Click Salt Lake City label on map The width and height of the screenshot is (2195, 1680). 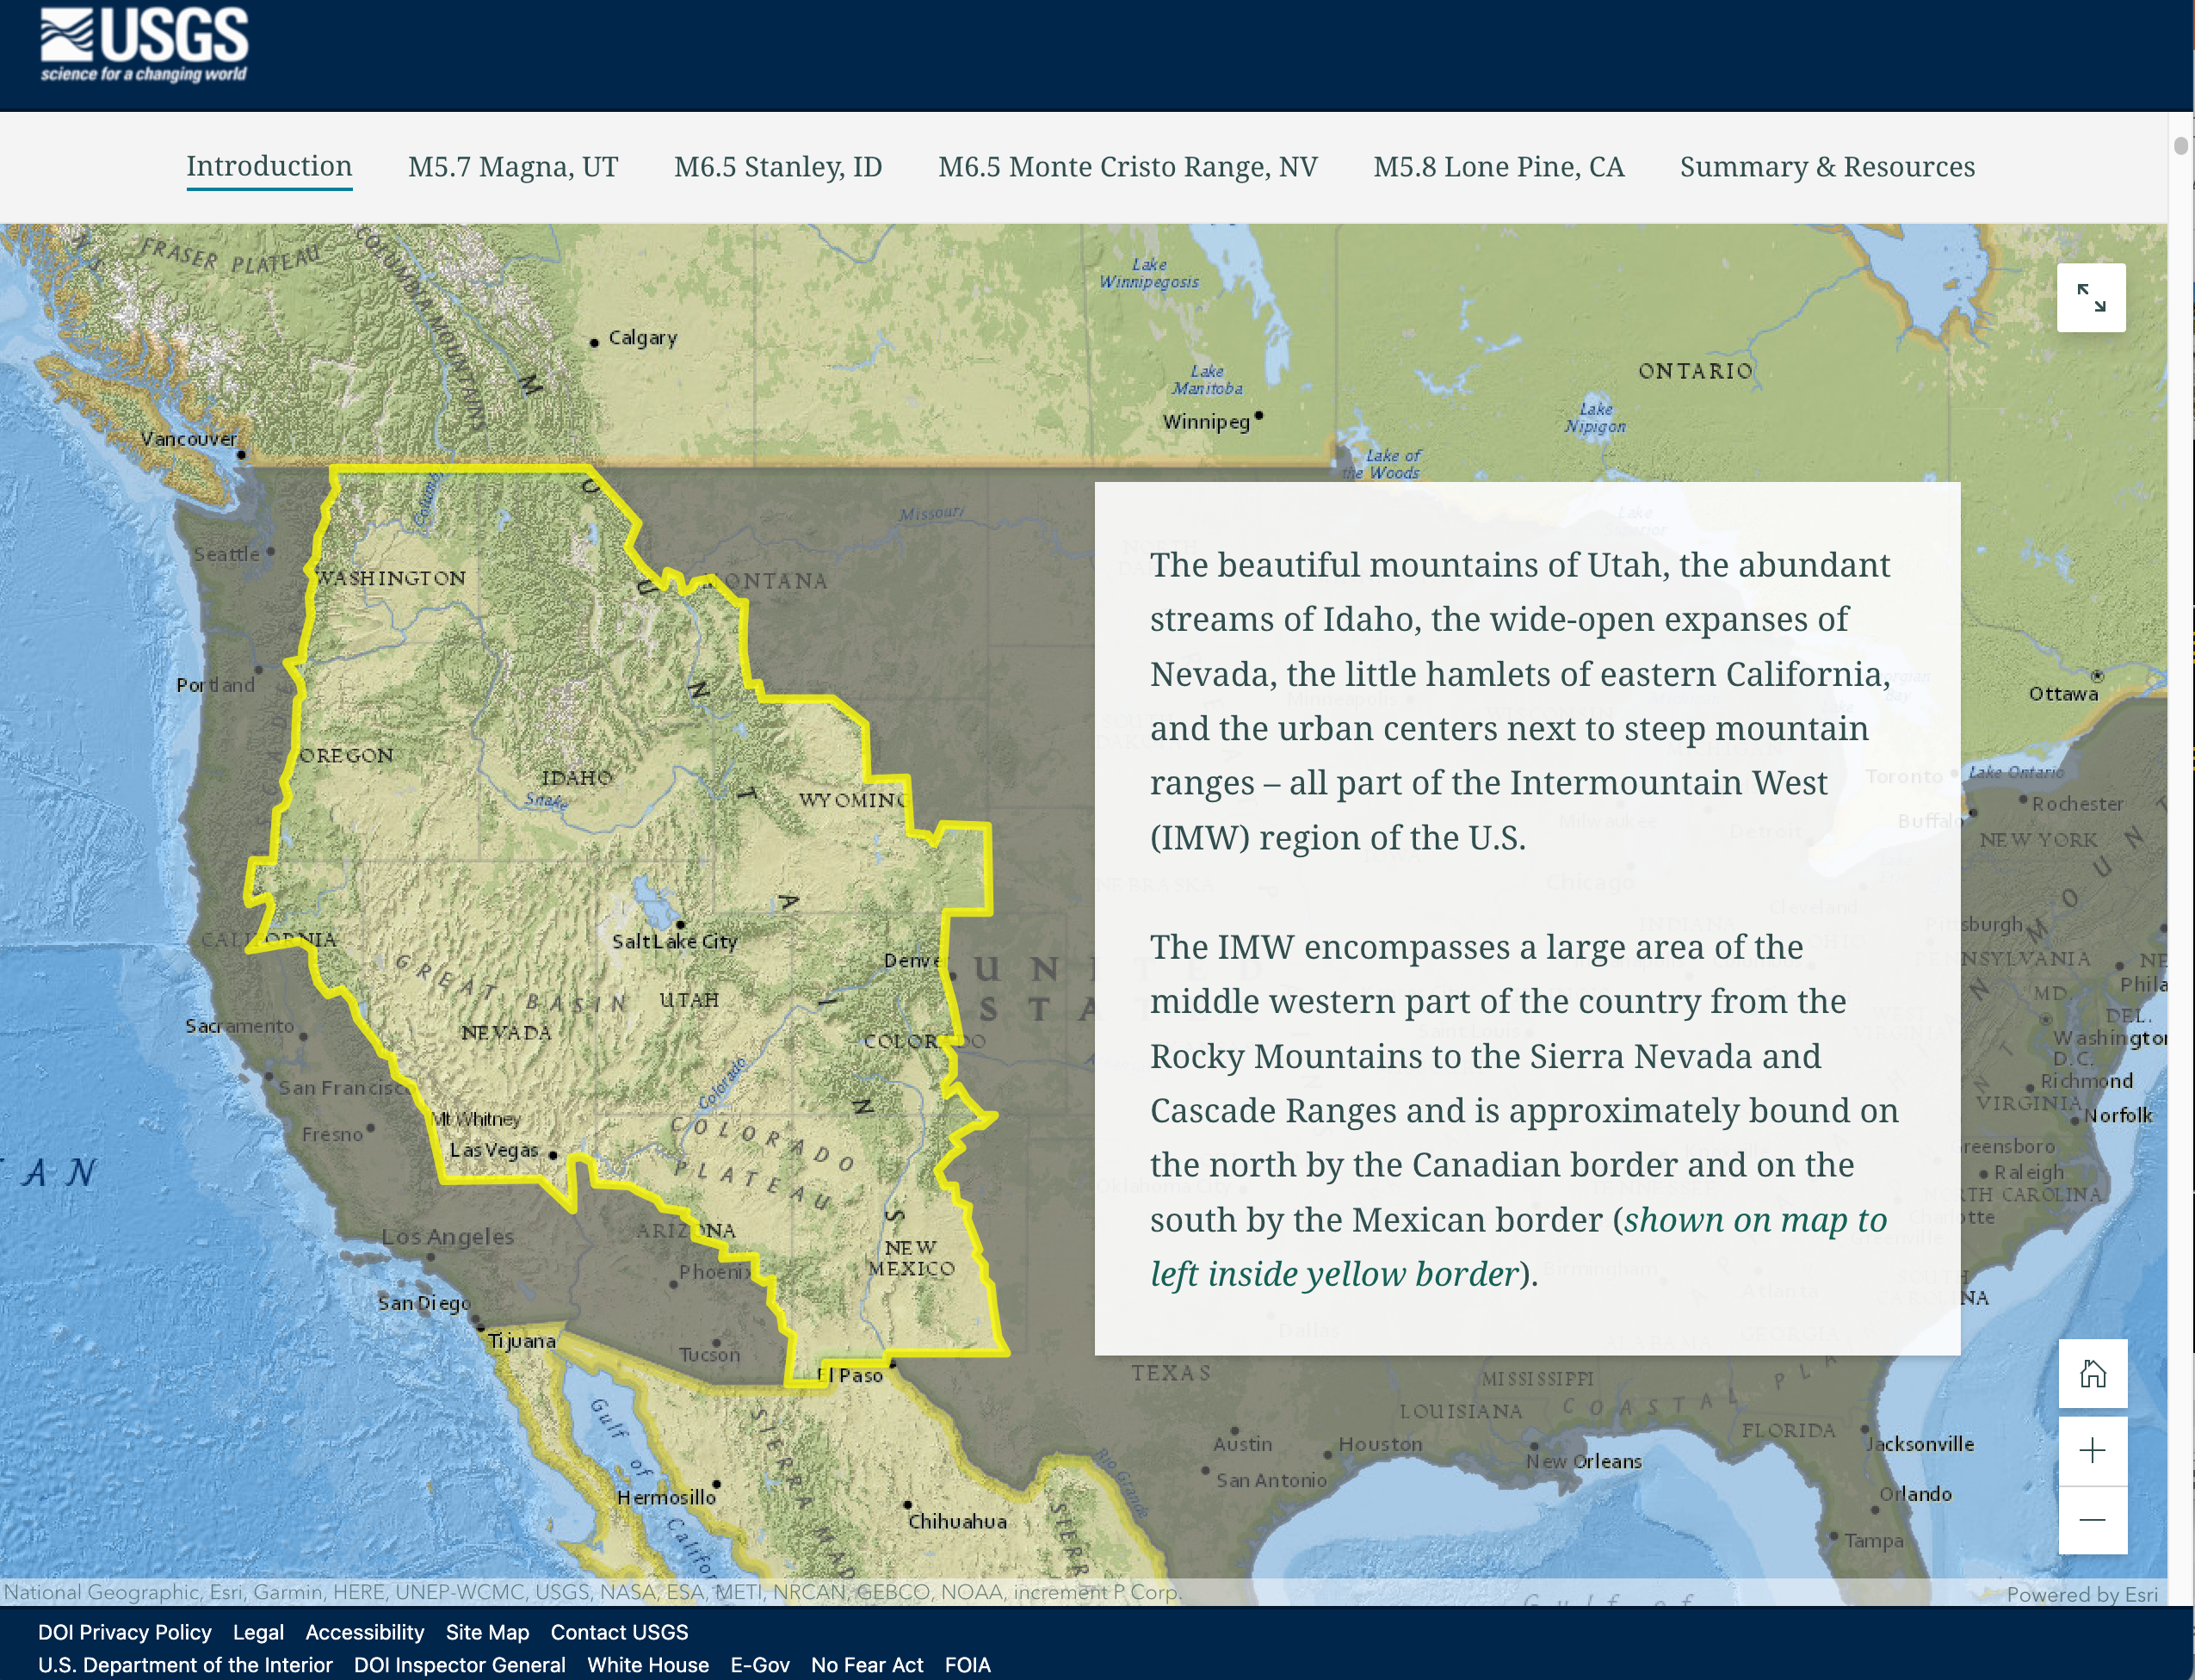point(674,941)
